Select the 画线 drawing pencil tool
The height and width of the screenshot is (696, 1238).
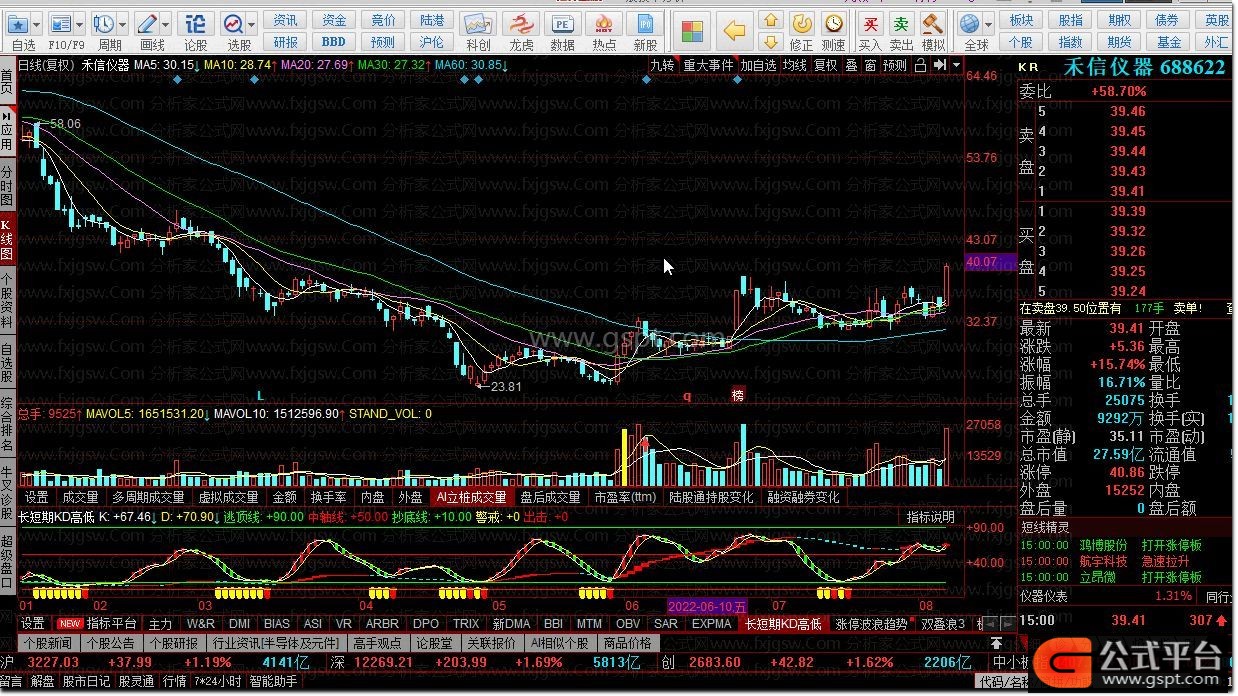point(147,23)
